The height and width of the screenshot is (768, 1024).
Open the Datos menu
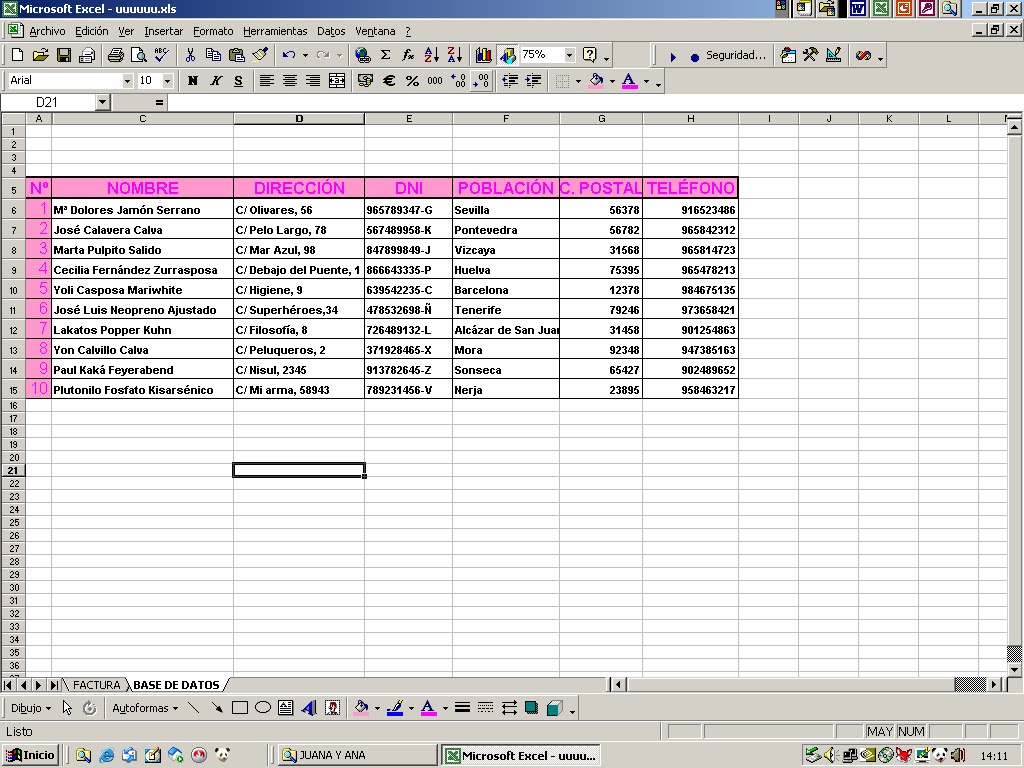(x=331, y=31)
